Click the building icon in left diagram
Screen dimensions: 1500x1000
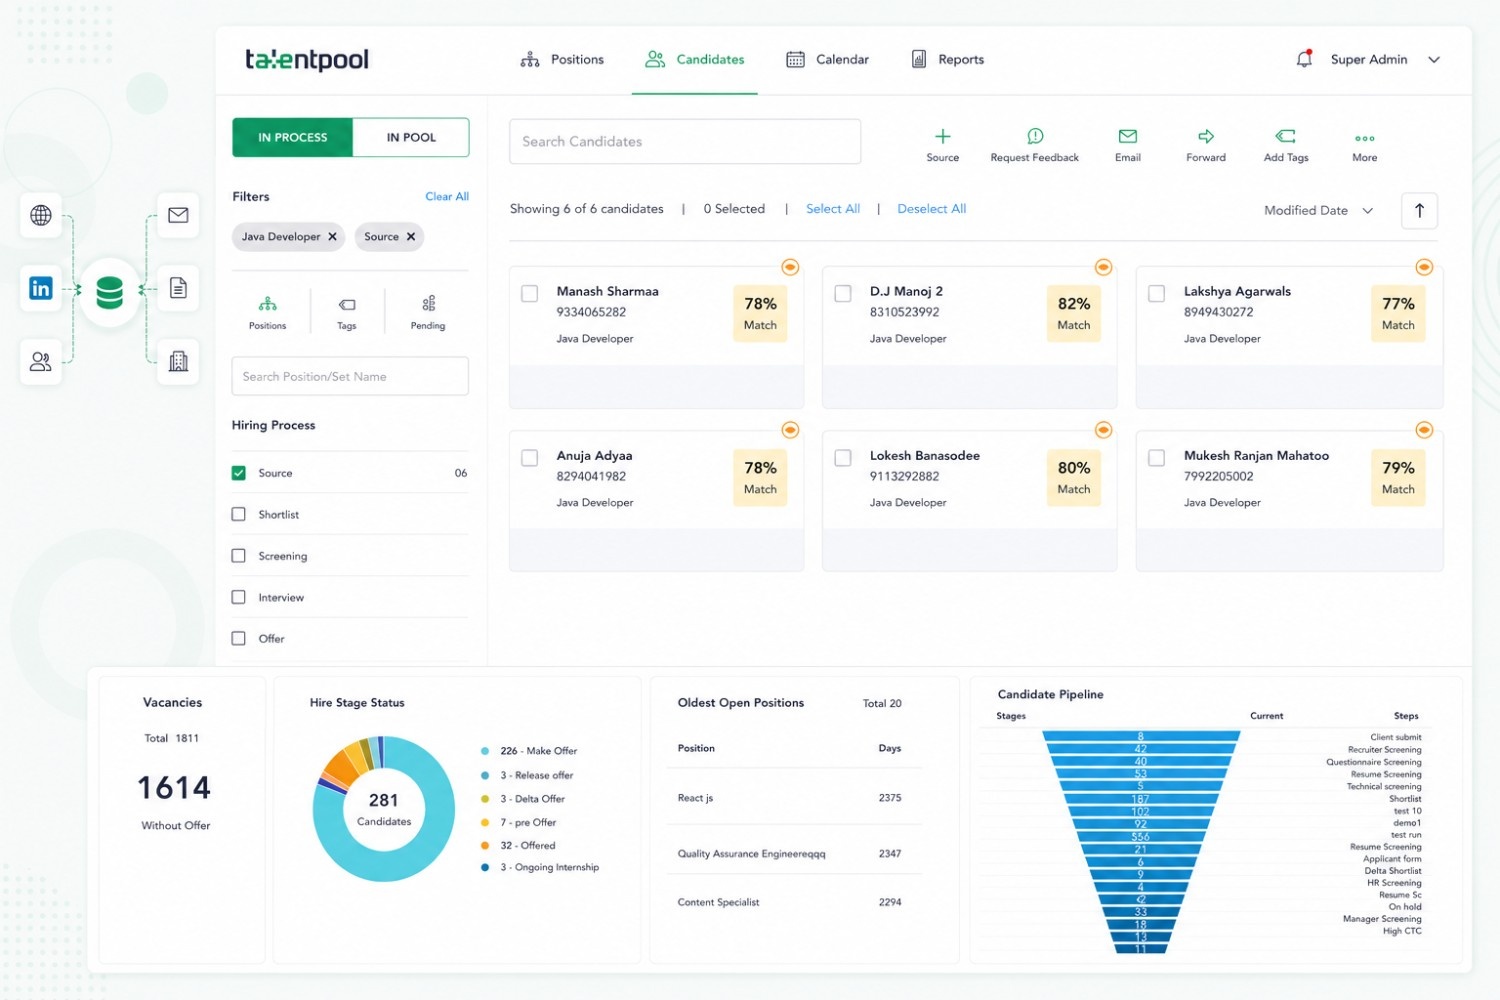coord(178,361)
